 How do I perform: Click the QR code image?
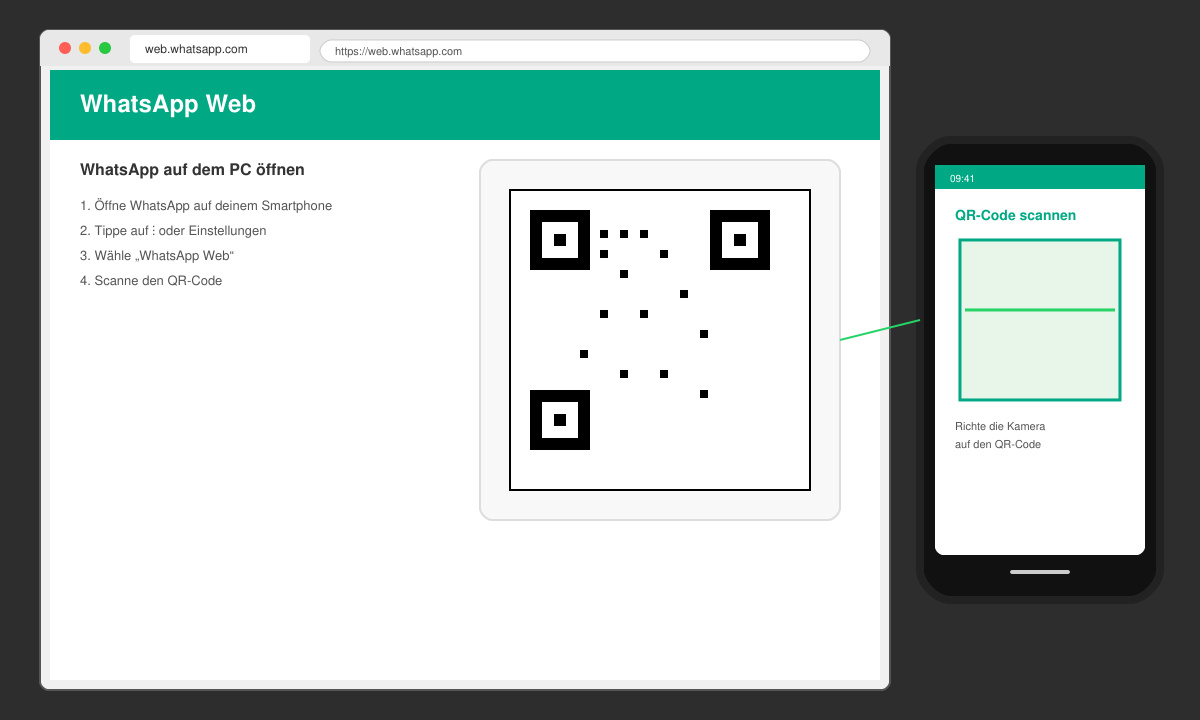point(660,340)
